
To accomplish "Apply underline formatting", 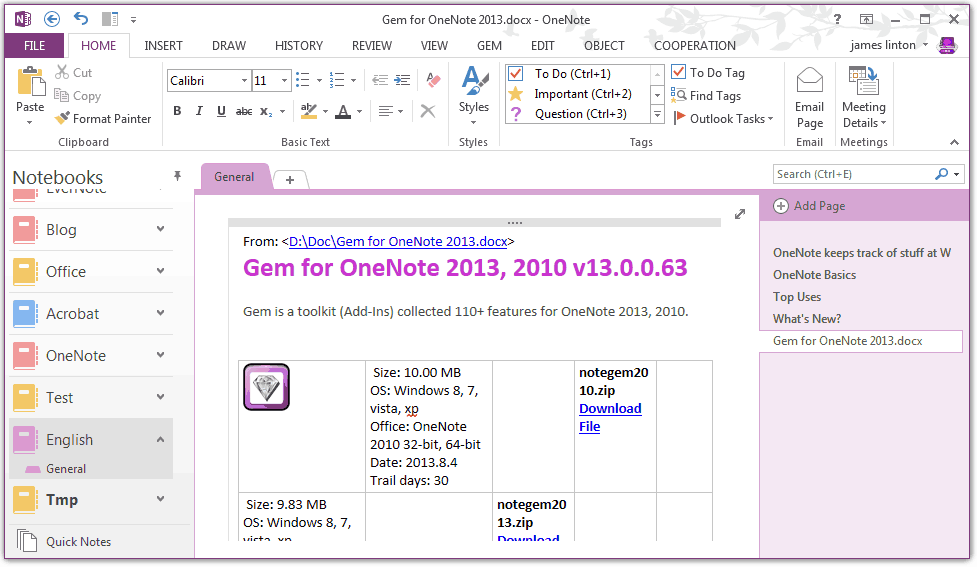I will click(221, 111).
